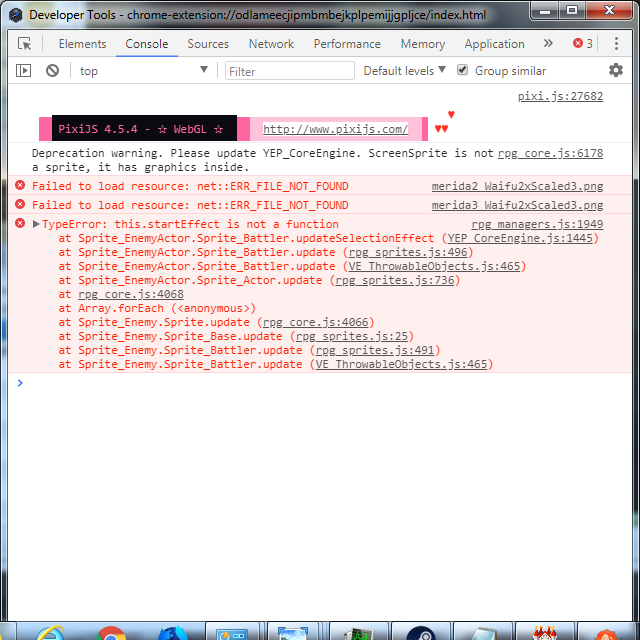Collapse the TypeError stack trace
The image size is (640, 640).
click(36, 224)
